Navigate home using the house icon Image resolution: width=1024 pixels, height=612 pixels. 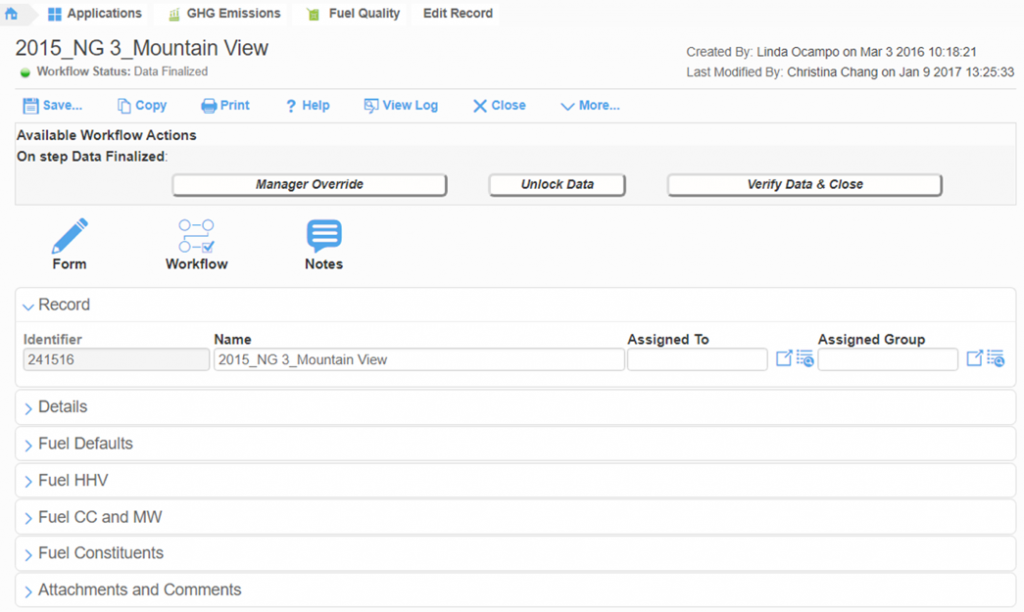[x=10, y=13]
